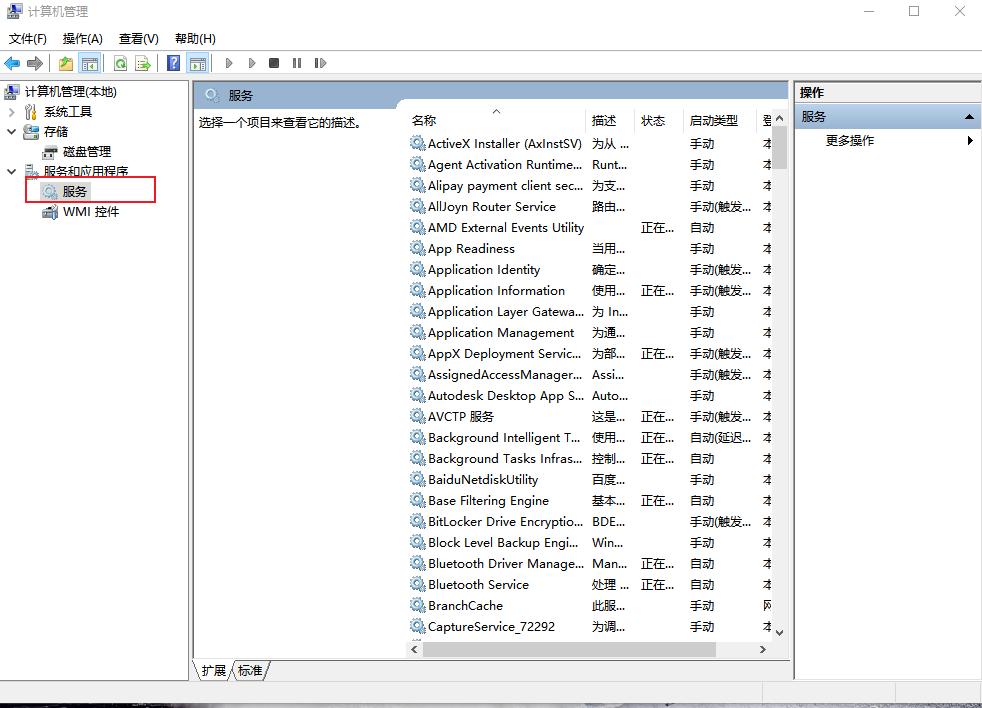Toggle the Action pane visibility icon
982x708 pixels.
197,63
